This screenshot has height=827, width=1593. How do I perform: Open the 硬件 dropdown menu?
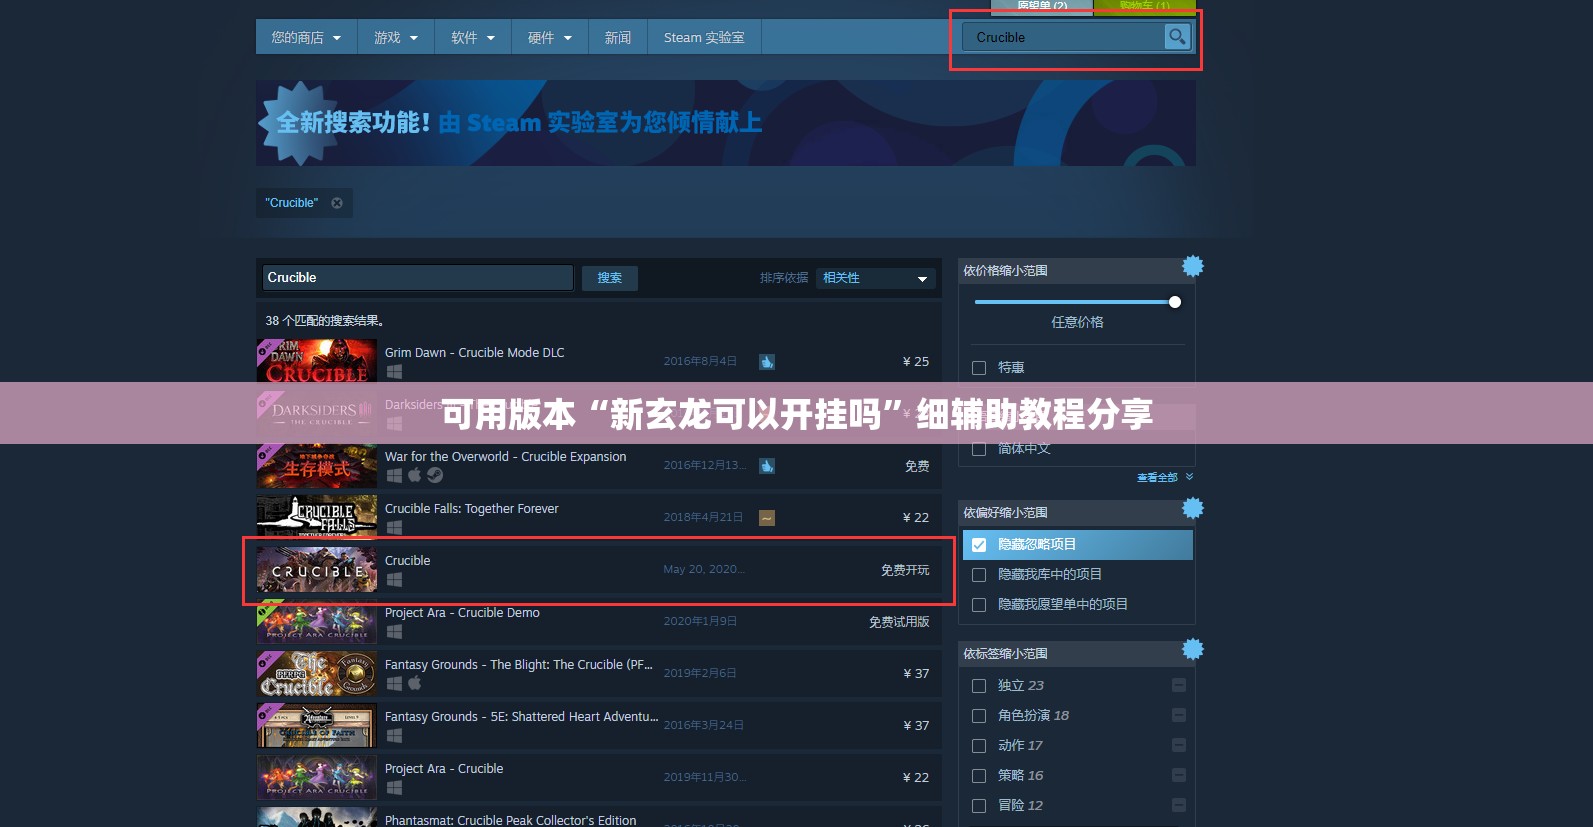(550, 37)
